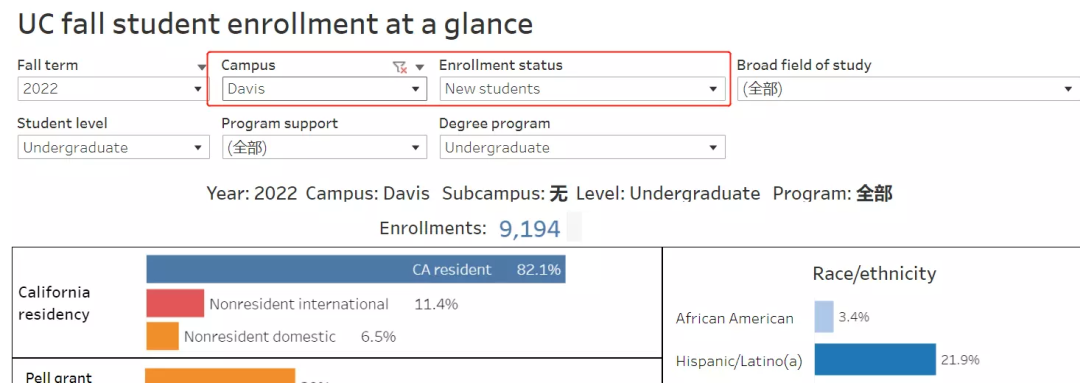Expand the Program support dropdown
This screenshot has width=1080, height=383.
coord(324,147)
